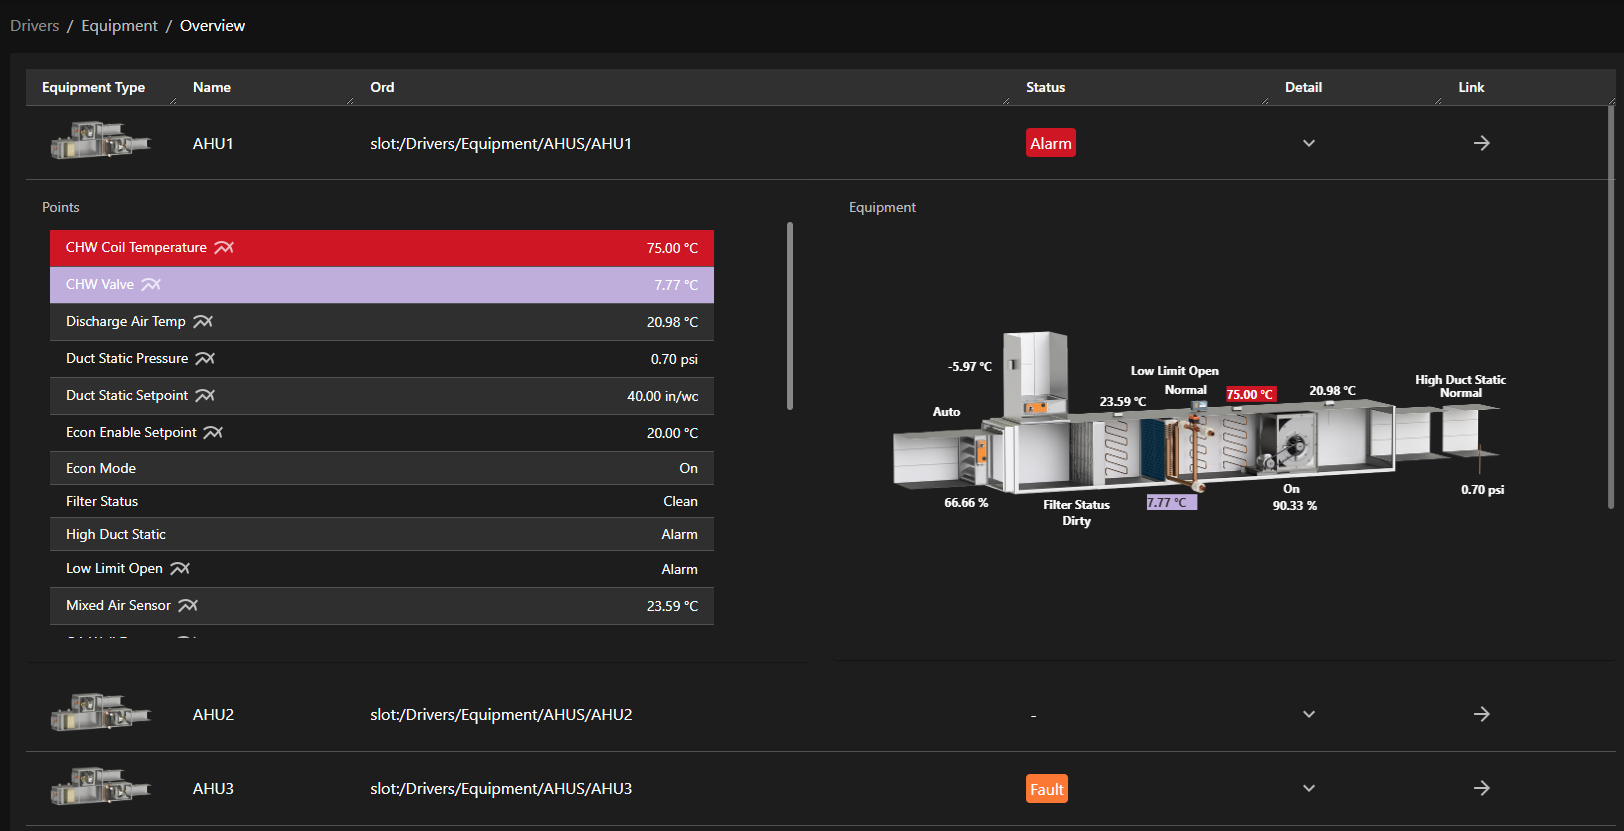
Task: Sort by Equipment Type column header
Action: (93, 88)
